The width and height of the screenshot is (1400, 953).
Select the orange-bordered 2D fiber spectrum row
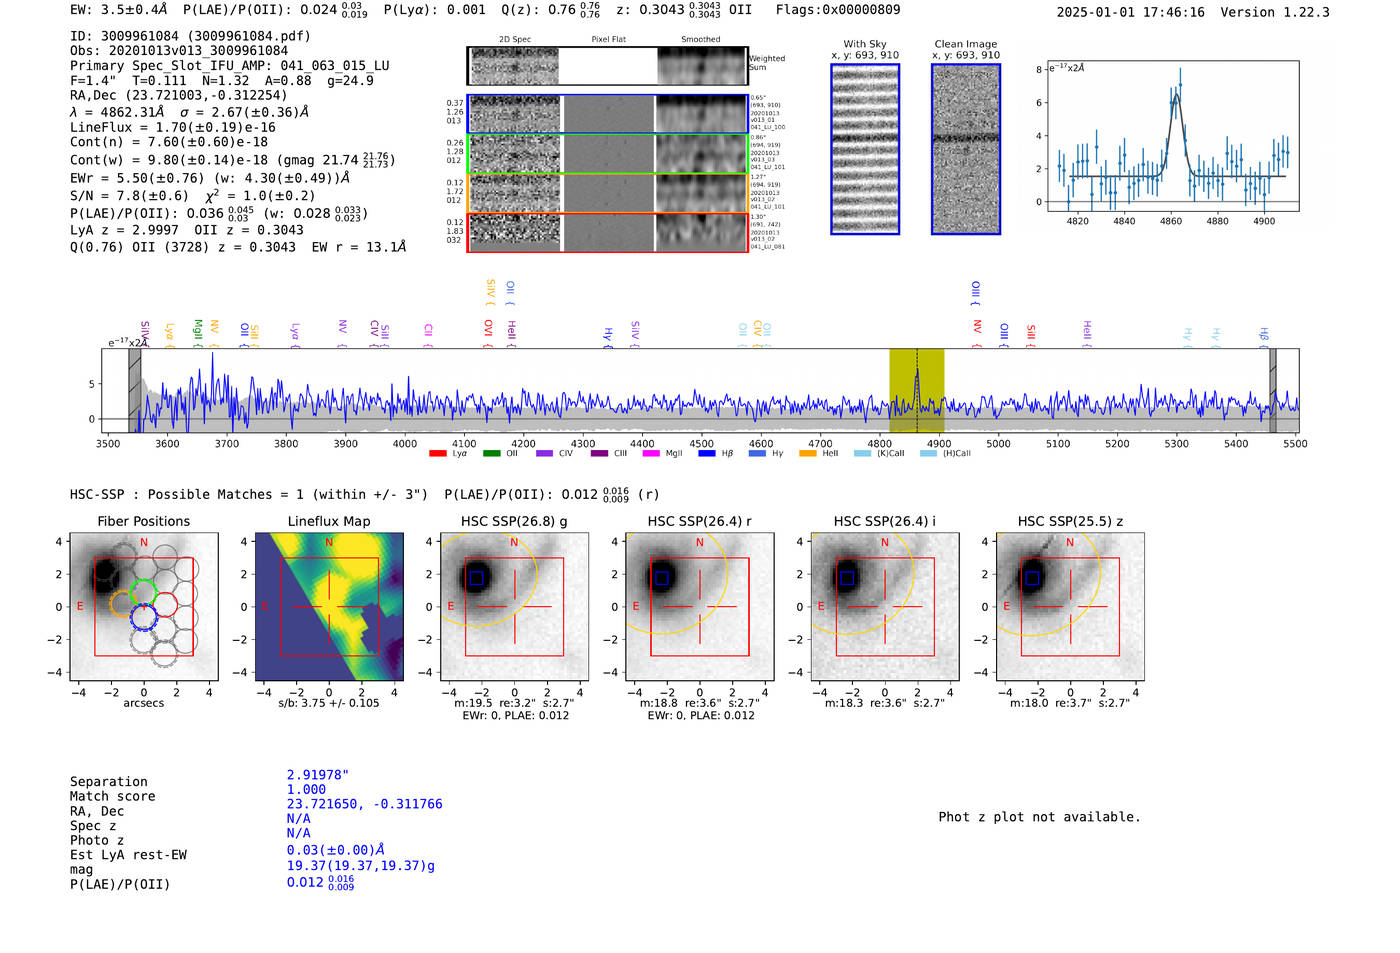click(607, 193)
